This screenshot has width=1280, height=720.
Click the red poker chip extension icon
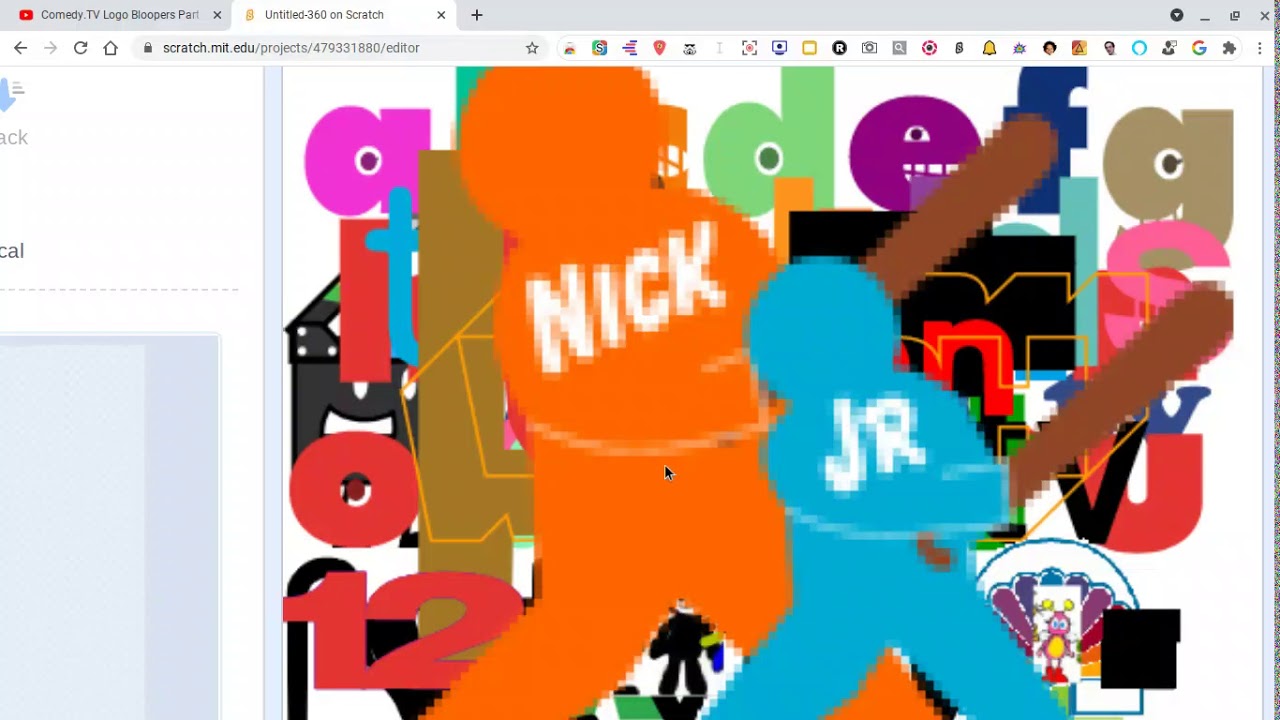point(929,48)
